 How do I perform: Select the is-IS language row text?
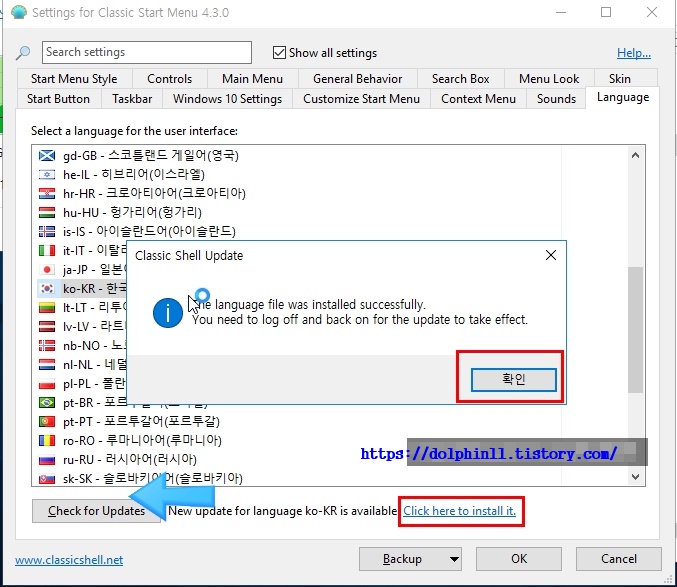(x=149, y=231)
